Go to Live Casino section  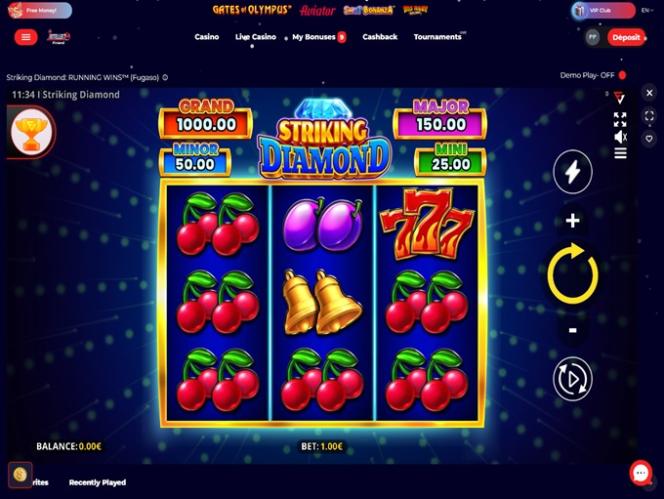256,37
